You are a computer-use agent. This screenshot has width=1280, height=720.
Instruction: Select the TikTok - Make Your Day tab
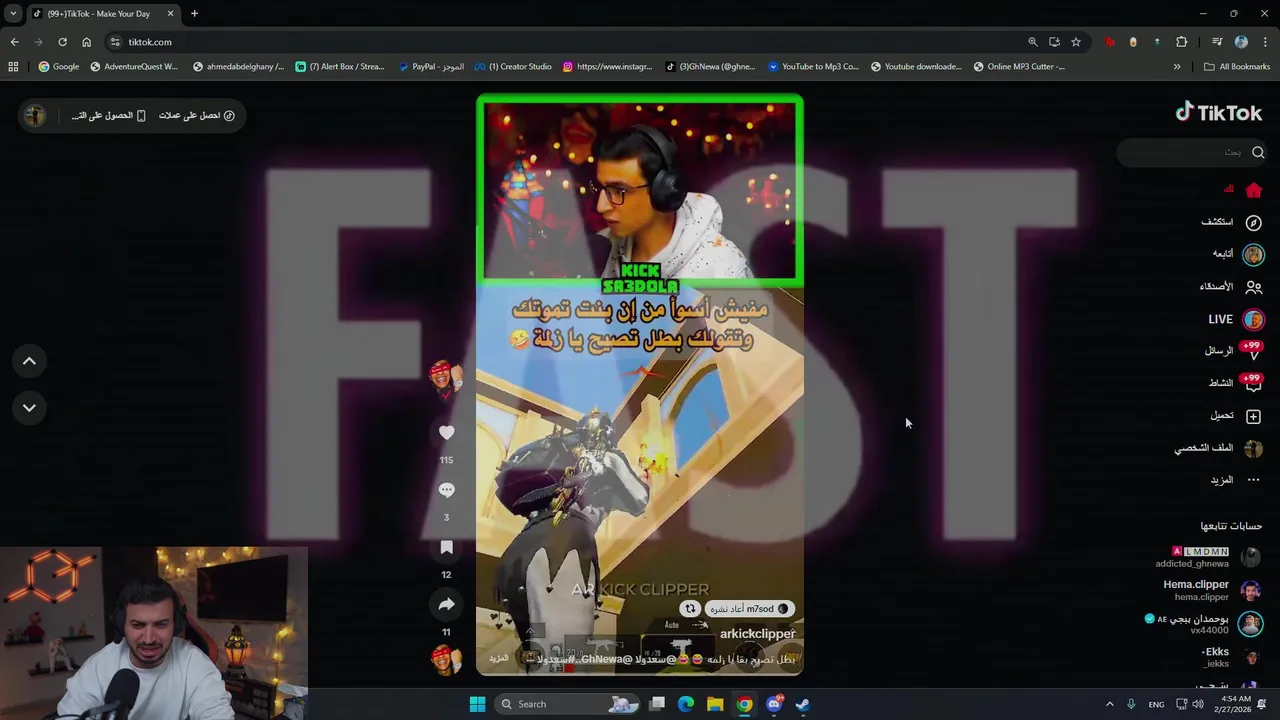(104, 14)
